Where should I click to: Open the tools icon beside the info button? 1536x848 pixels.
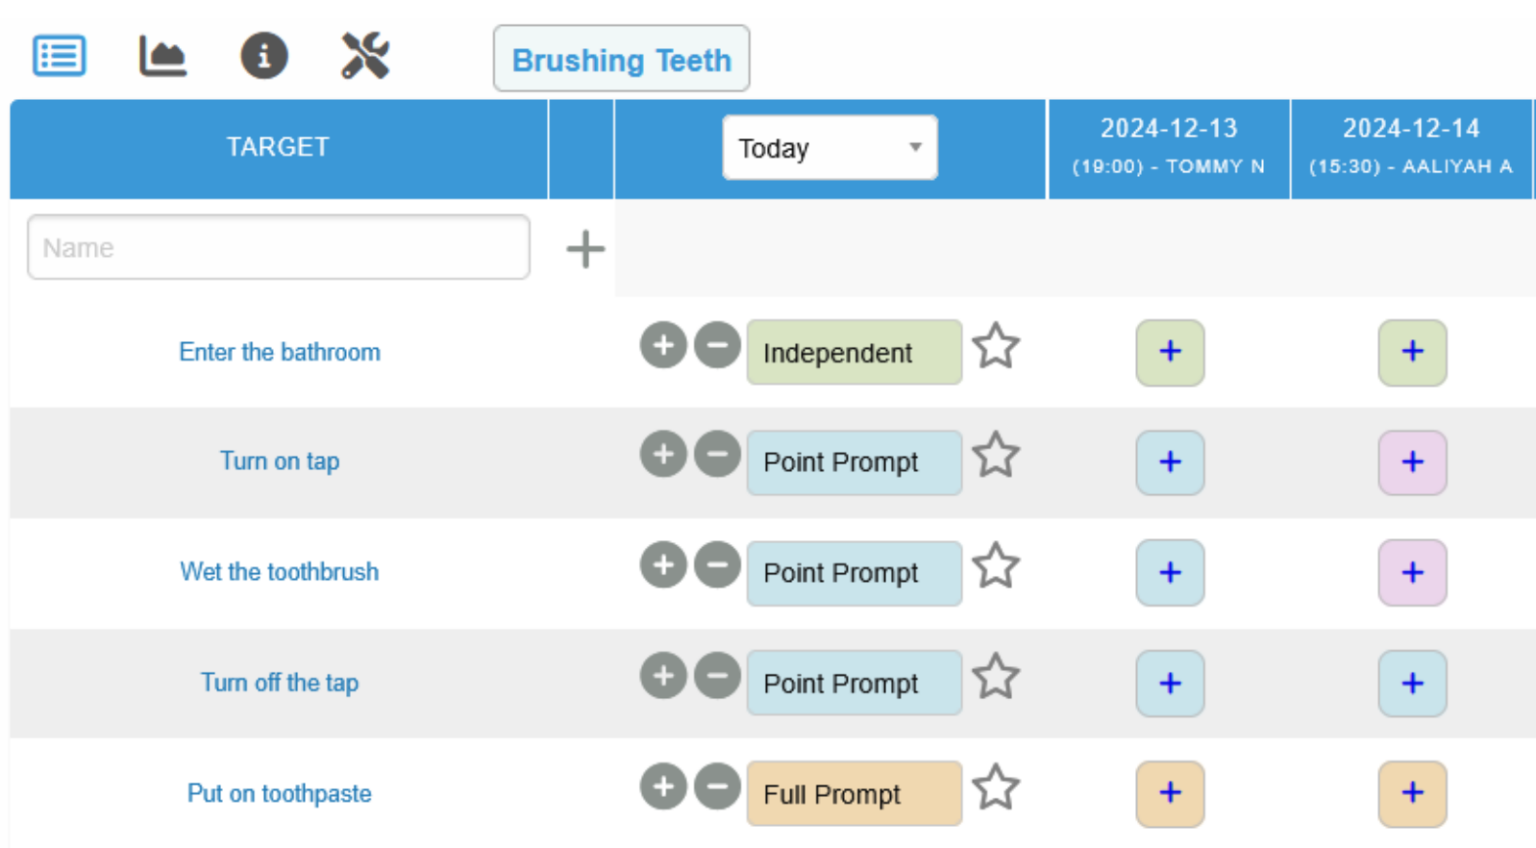click(x=366, y=55)
